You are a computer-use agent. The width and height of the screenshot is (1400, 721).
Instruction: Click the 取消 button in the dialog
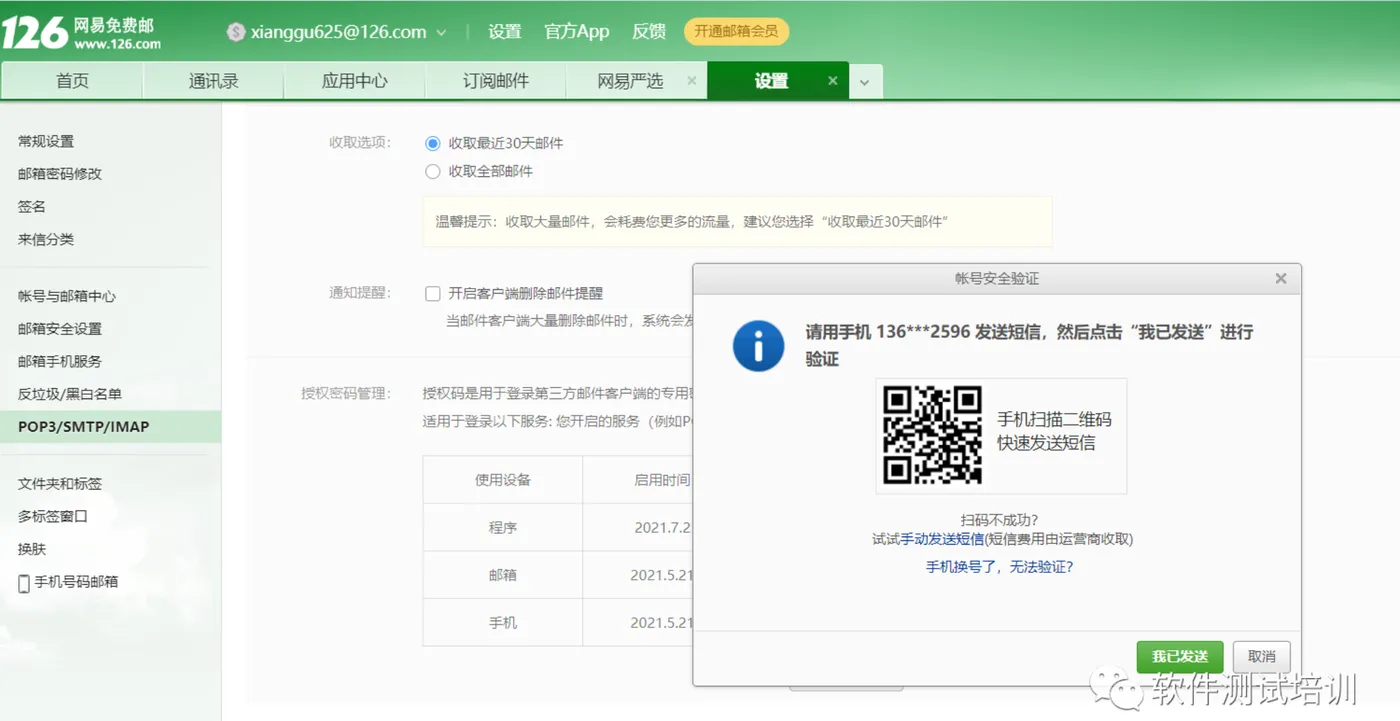point(1262,657)
